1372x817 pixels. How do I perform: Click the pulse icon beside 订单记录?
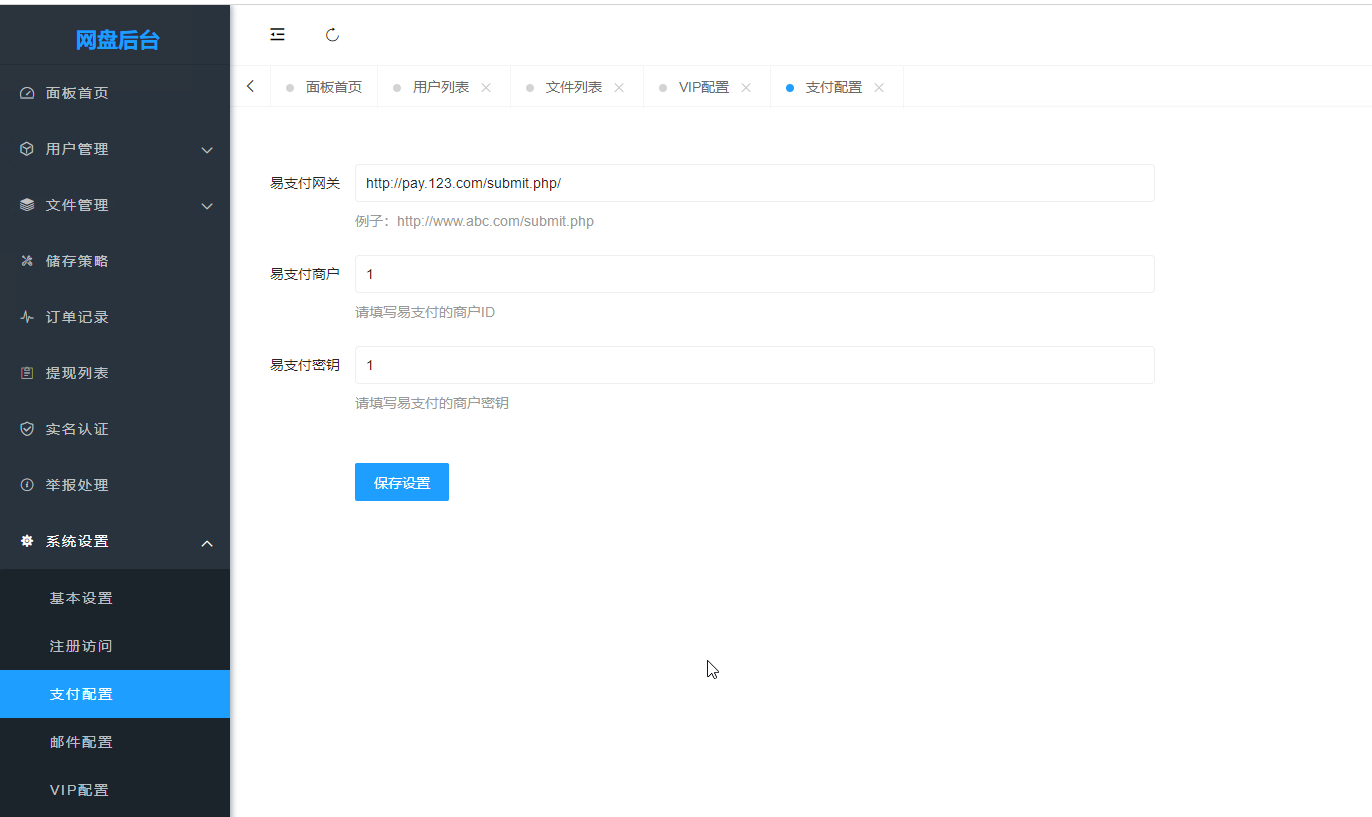point(27,317)
